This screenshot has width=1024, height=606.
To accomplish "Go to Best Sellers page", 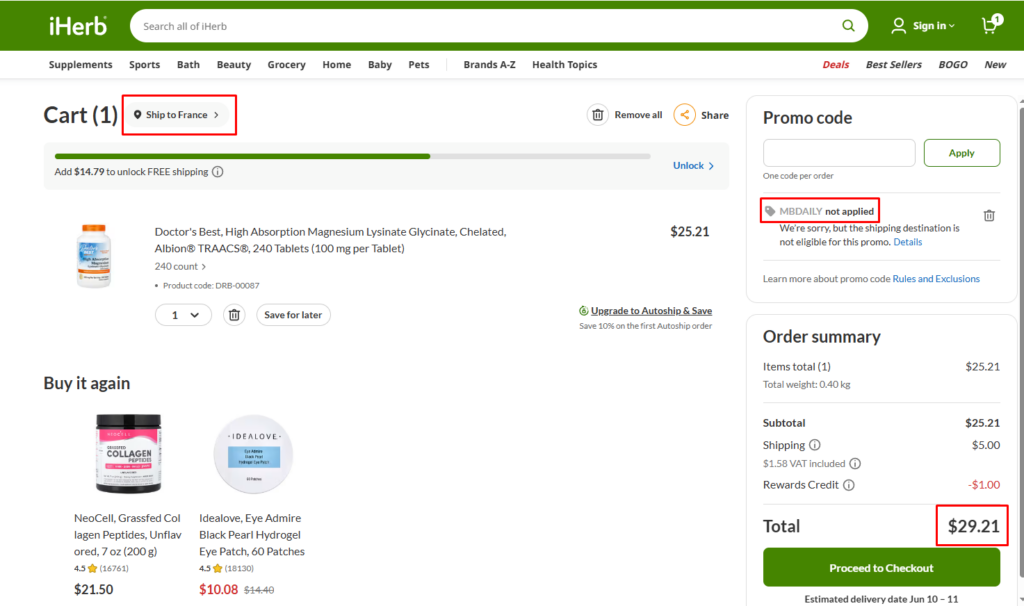I will pyautogui.click(x=893, y=65).
